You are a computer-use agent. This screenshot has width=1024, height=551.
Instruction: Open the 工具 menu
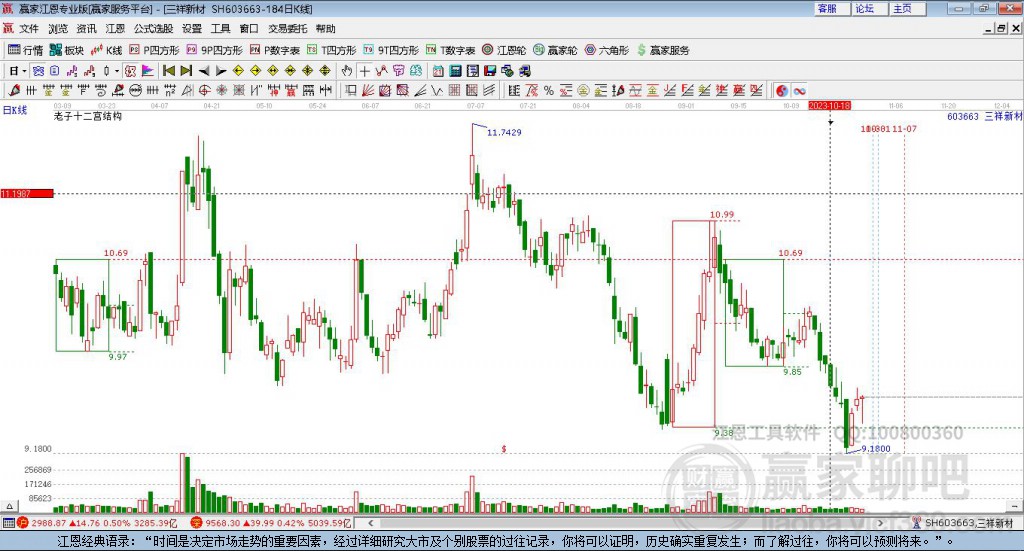click(x=221, y=29)
